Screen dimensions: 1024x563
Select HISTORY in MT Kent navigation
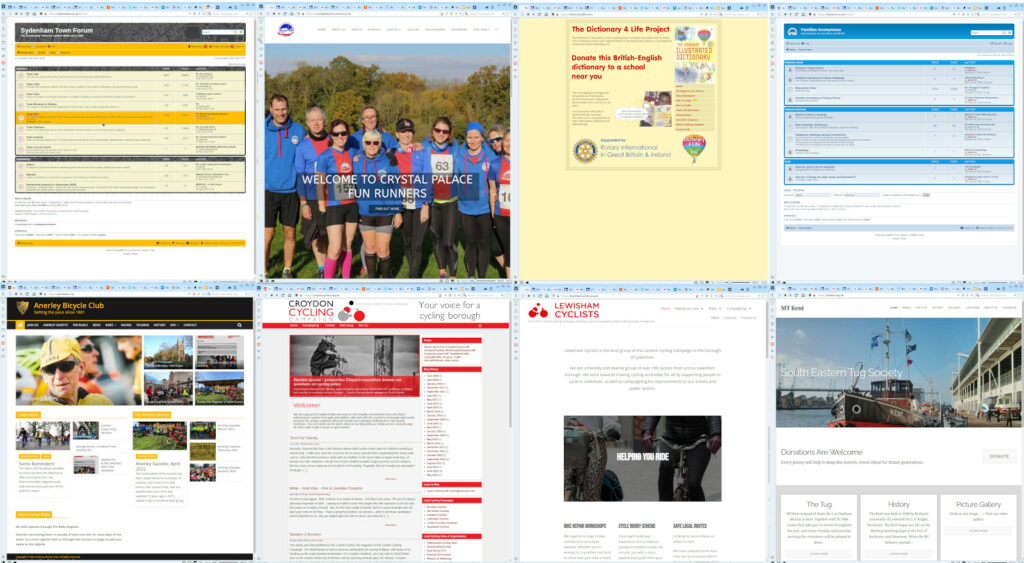click(x=938, y=308)
